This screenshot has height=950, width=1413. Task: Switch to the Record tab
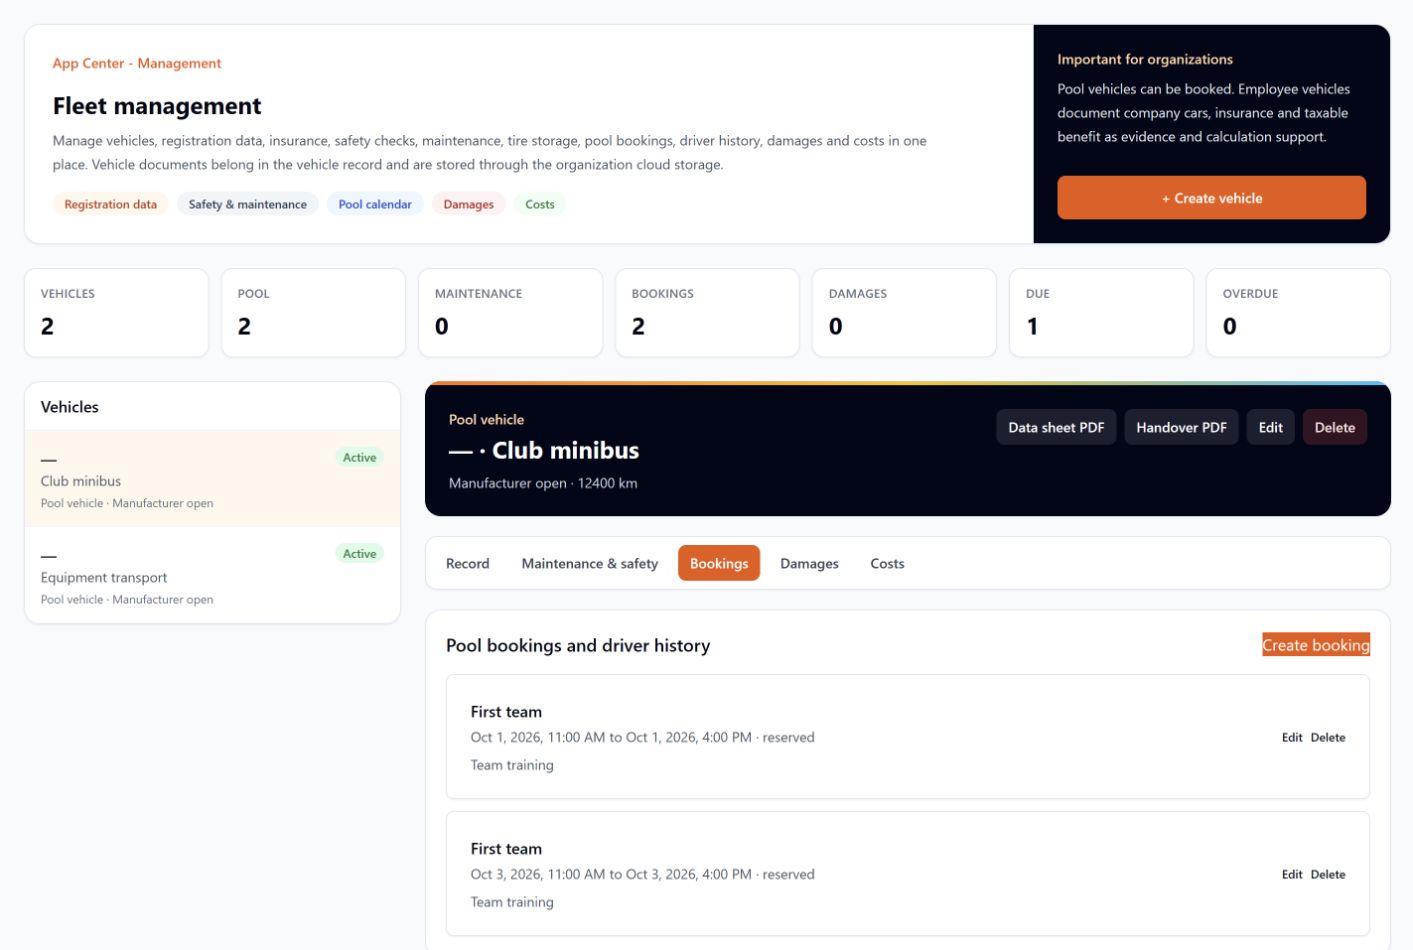pos(467,563)
